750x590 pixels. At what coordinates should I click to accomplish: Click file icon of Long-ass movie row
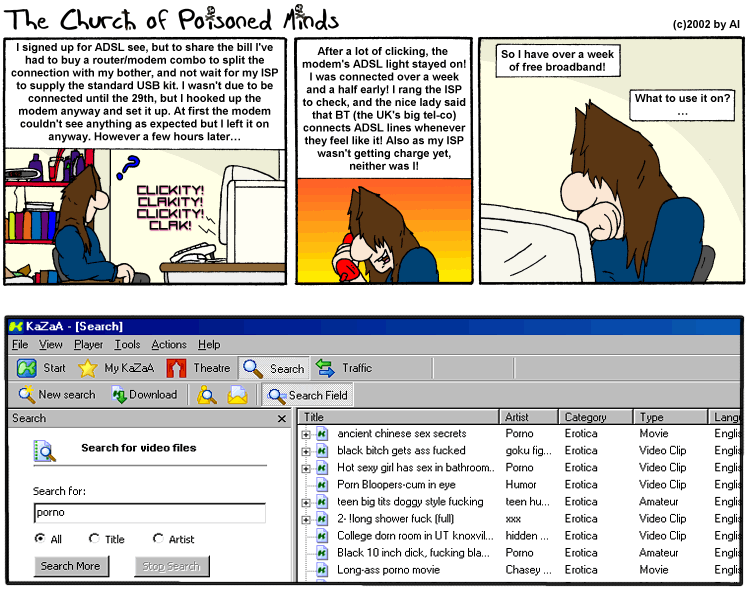[322, 570]
